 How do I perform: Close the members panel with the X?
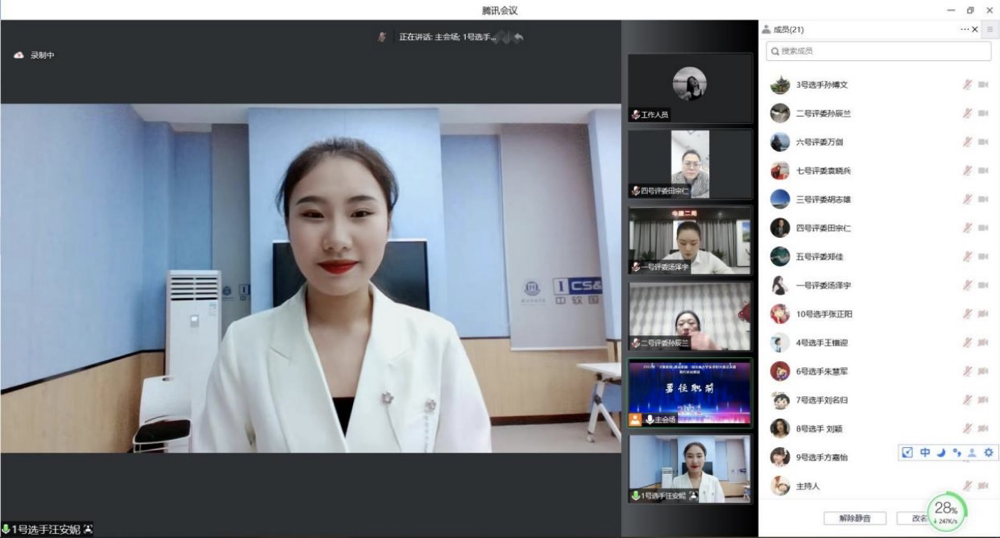click(x=975, y=30)
